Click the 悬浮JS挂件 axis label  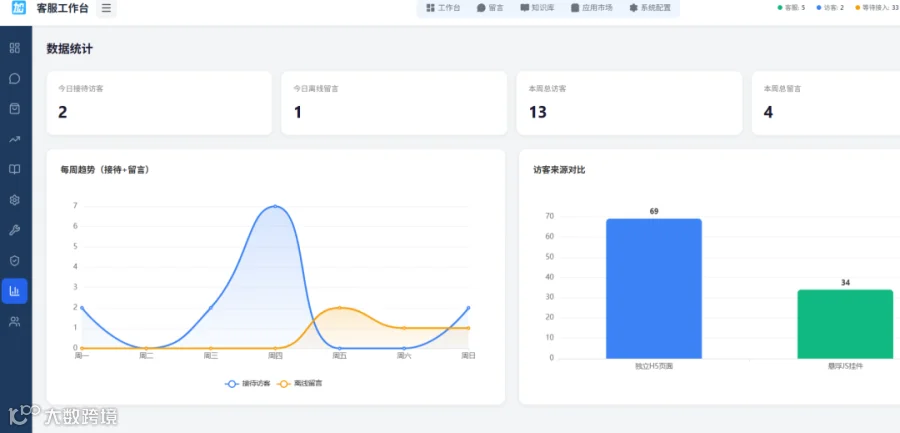coord(845,366)
